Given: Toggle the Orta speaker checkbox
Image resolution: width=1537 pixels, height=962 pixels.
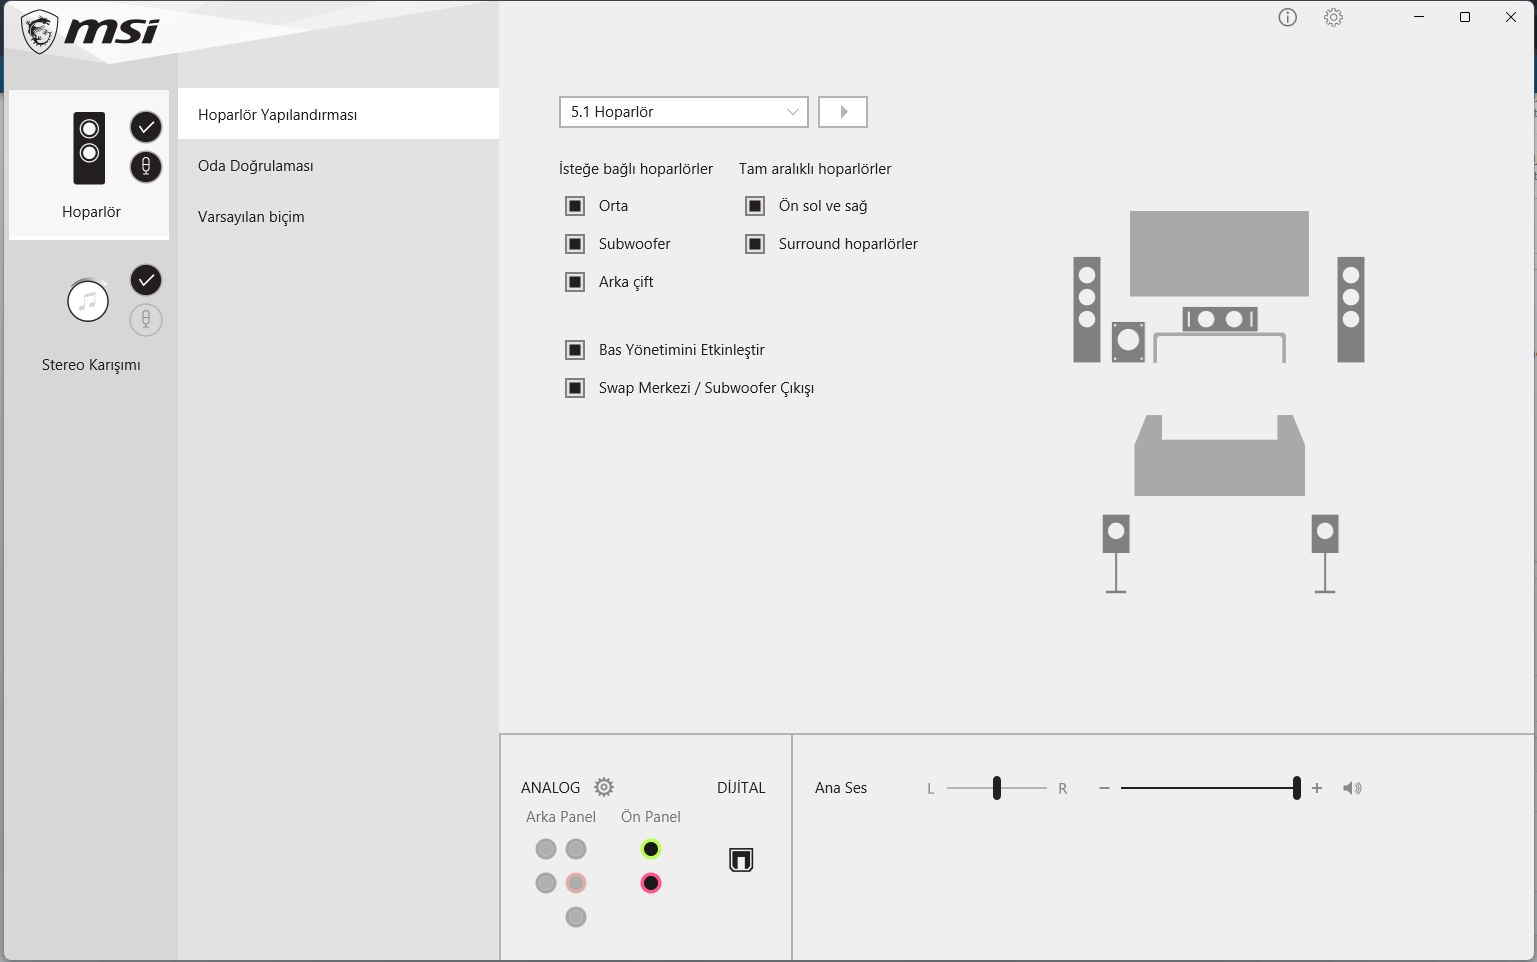Looking at the screenshot, I should coord(575,206).
